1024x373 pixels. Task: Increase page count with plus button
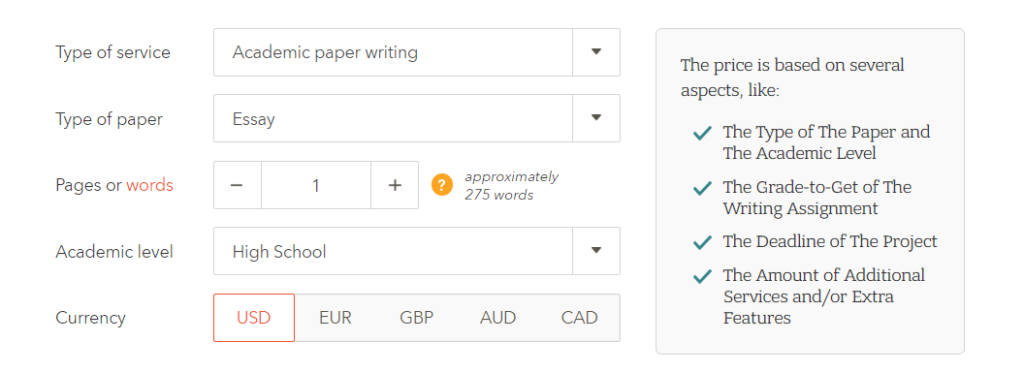394,186
